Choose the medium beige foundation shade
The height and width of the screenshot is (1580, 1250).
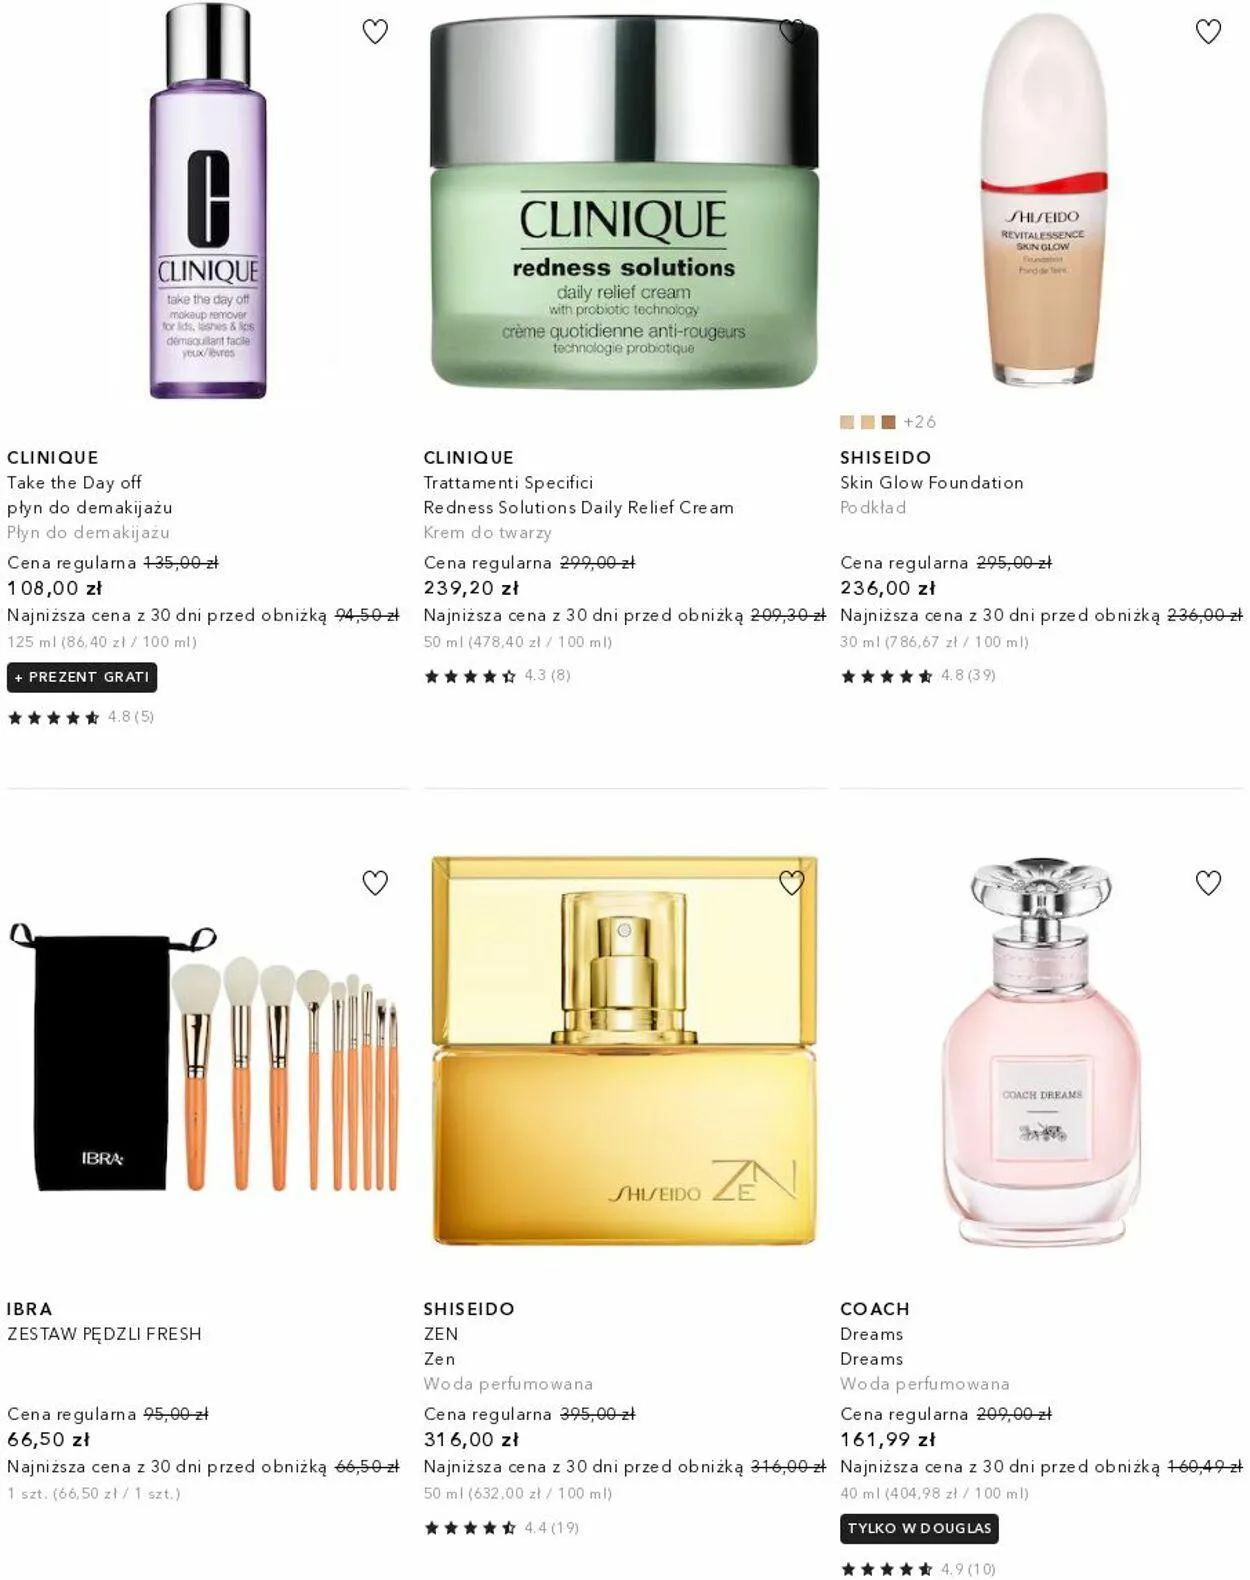click(x=868, y=422)
